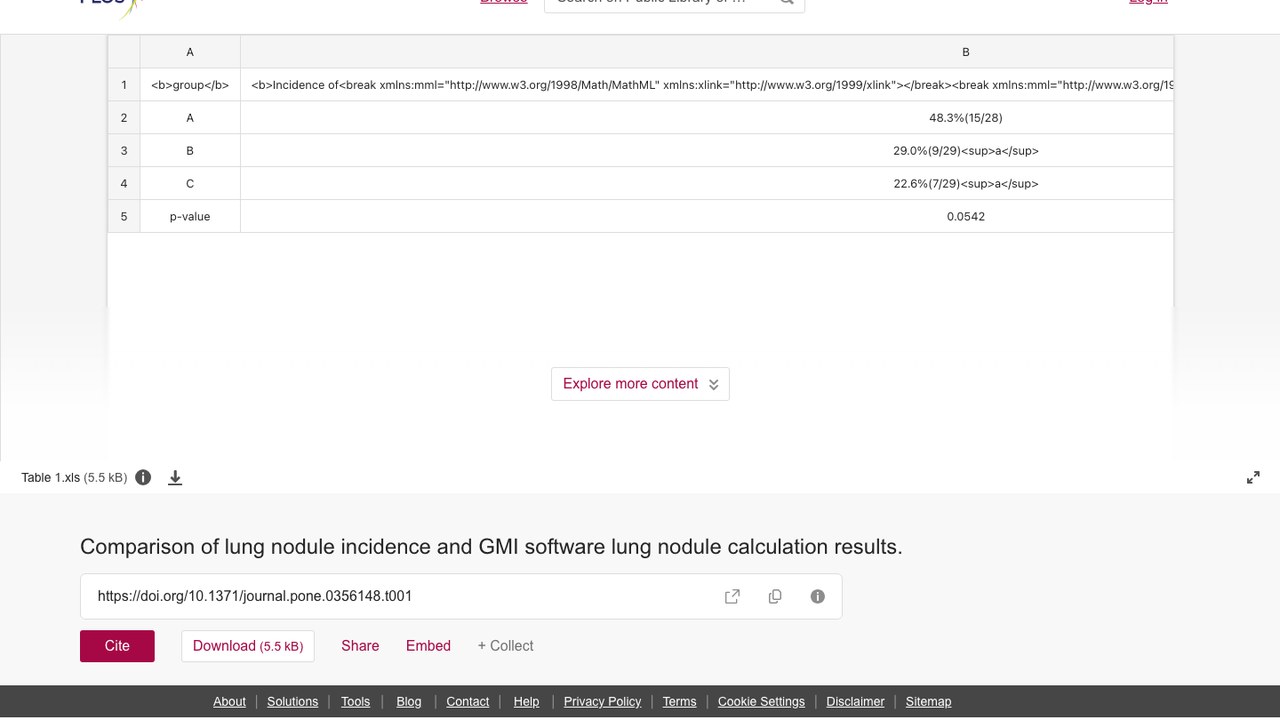This screenshot has height=720, width=1280.
Task: Click the cell containing <b>group</b>
Action: [x=190, y=85]
